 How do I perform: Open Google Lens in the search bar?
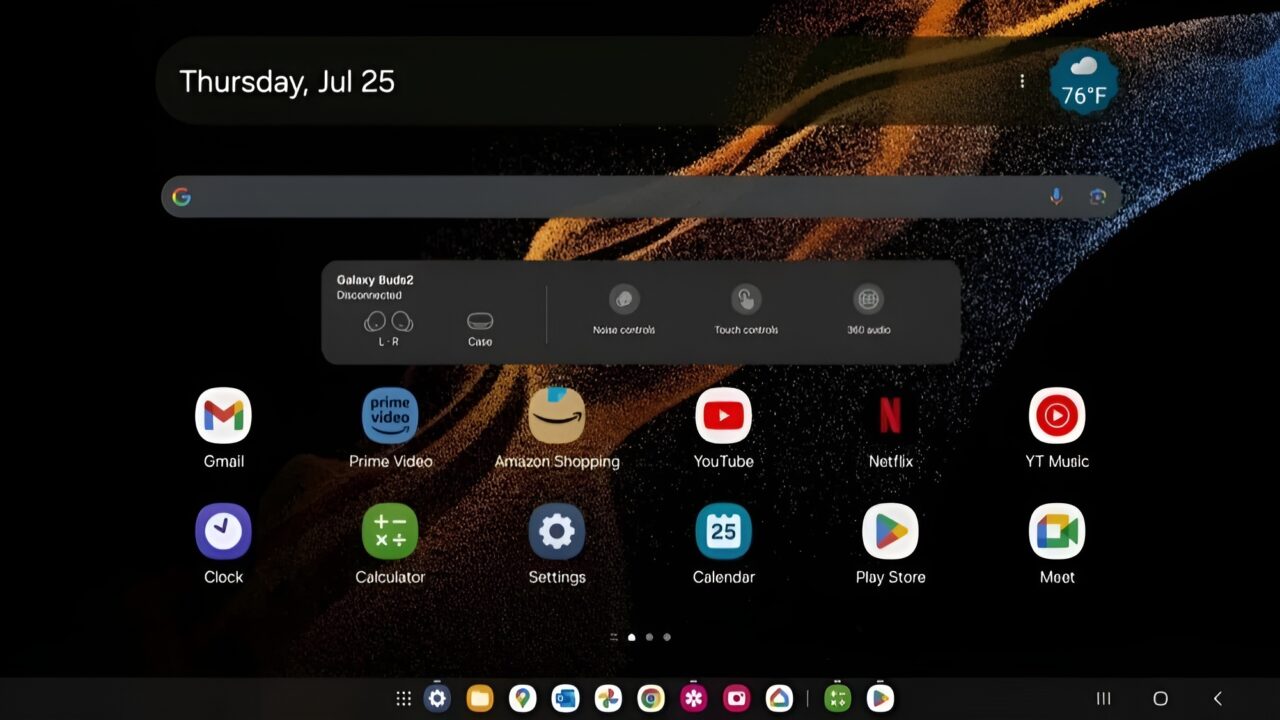tap(1098, 197)
